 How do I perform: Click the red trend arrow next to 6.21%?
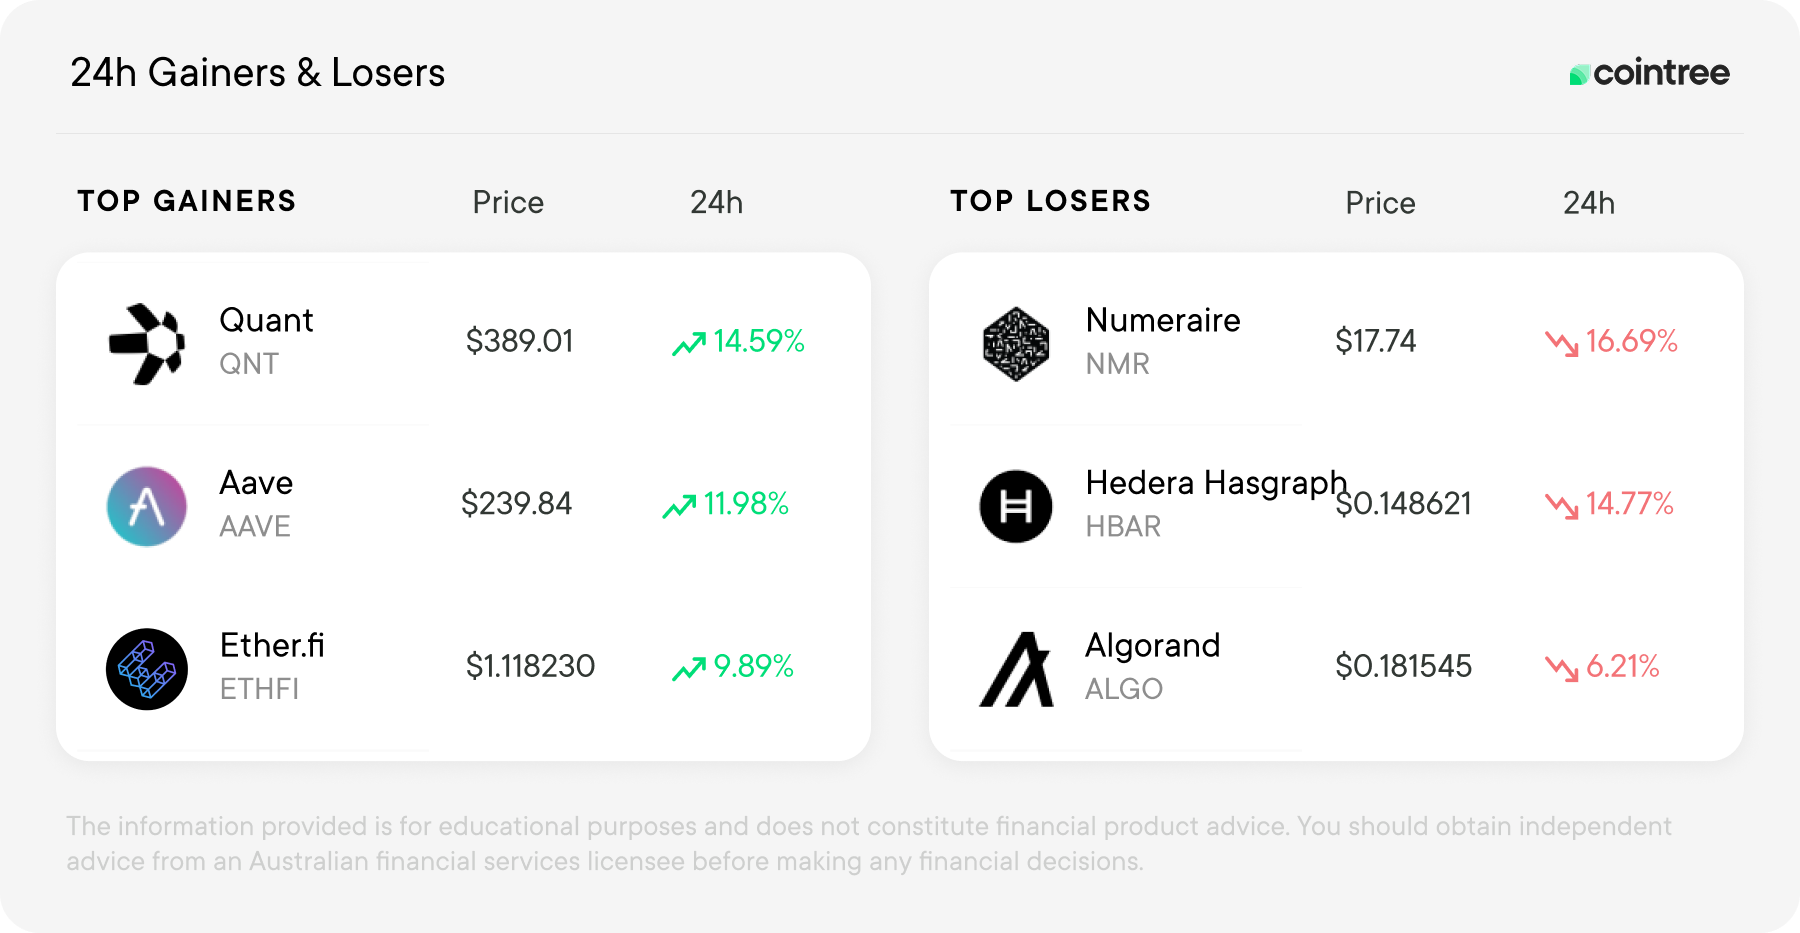[1562, 669]
